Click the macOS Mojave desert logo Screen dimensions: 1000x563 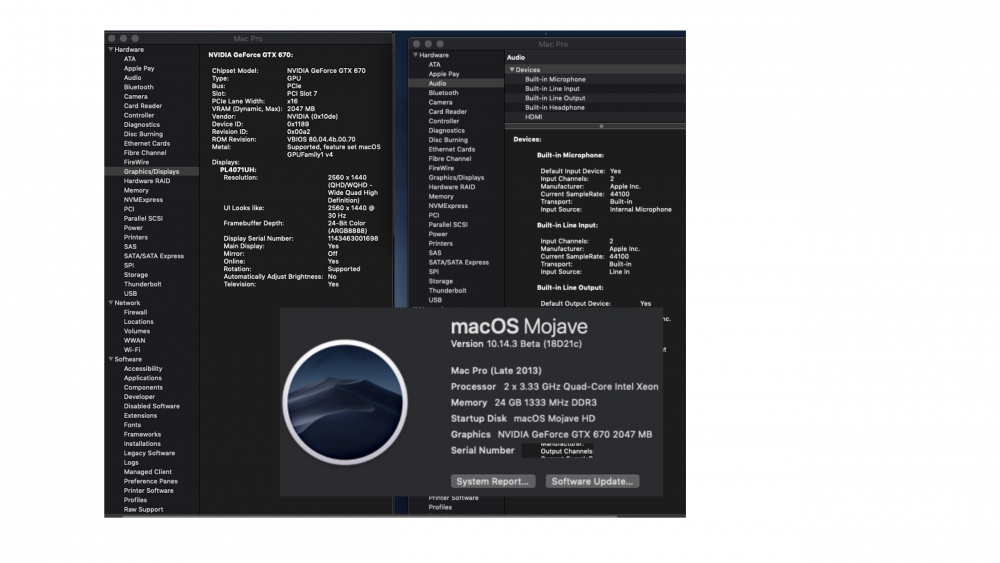[345, 402]
